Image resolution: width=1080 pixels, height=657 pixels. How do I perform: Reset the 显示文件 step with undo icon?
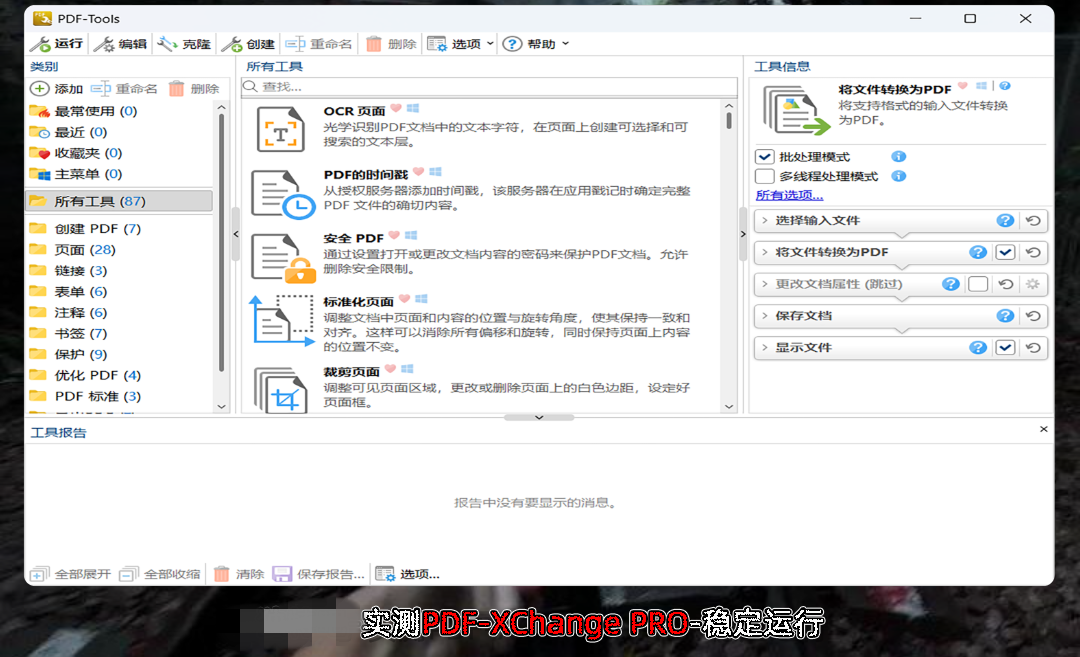point(1033,347)
